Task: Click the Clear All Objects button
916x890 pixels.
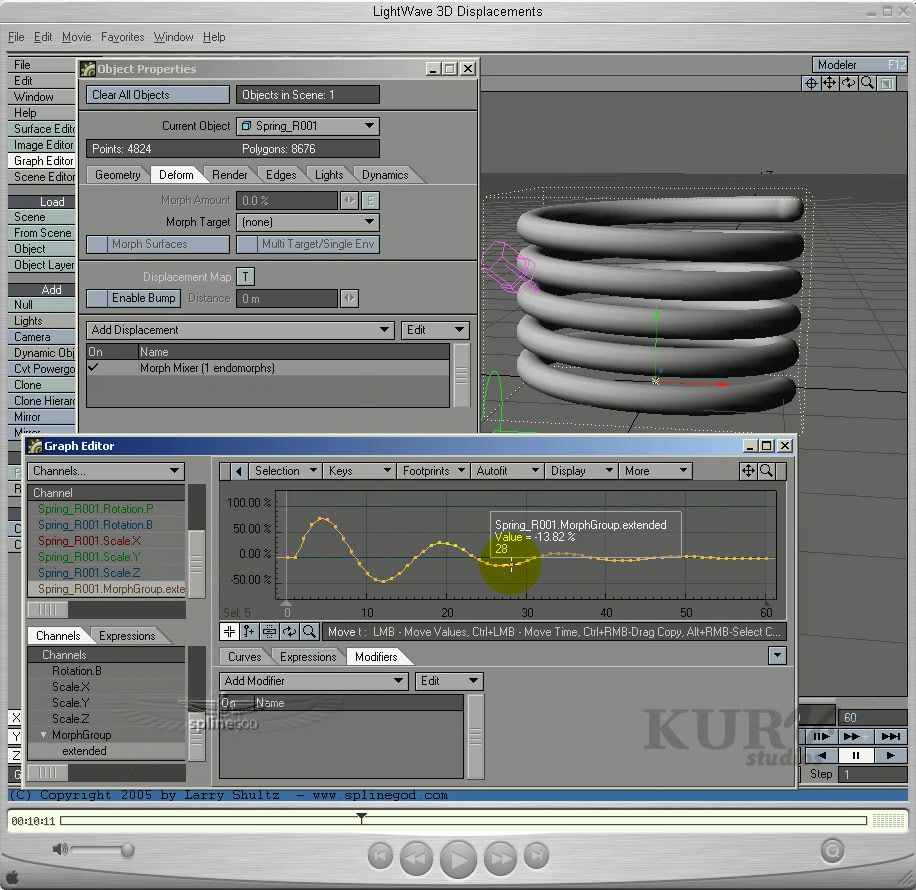Action: point(158,95)
